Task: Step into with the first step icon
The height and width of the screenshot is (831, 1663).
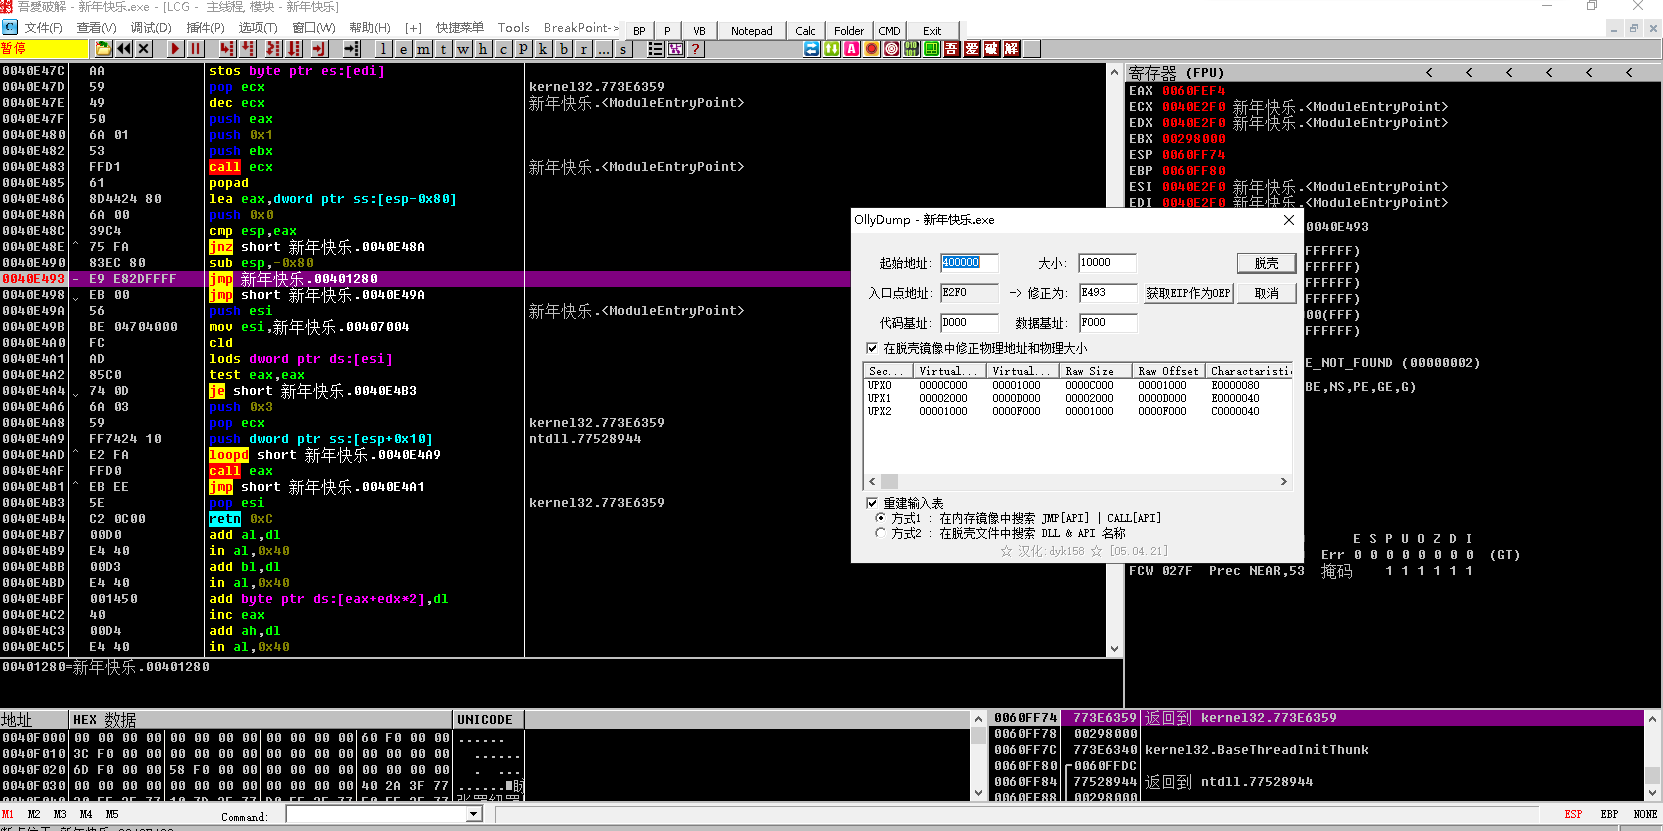Action: 227,48
